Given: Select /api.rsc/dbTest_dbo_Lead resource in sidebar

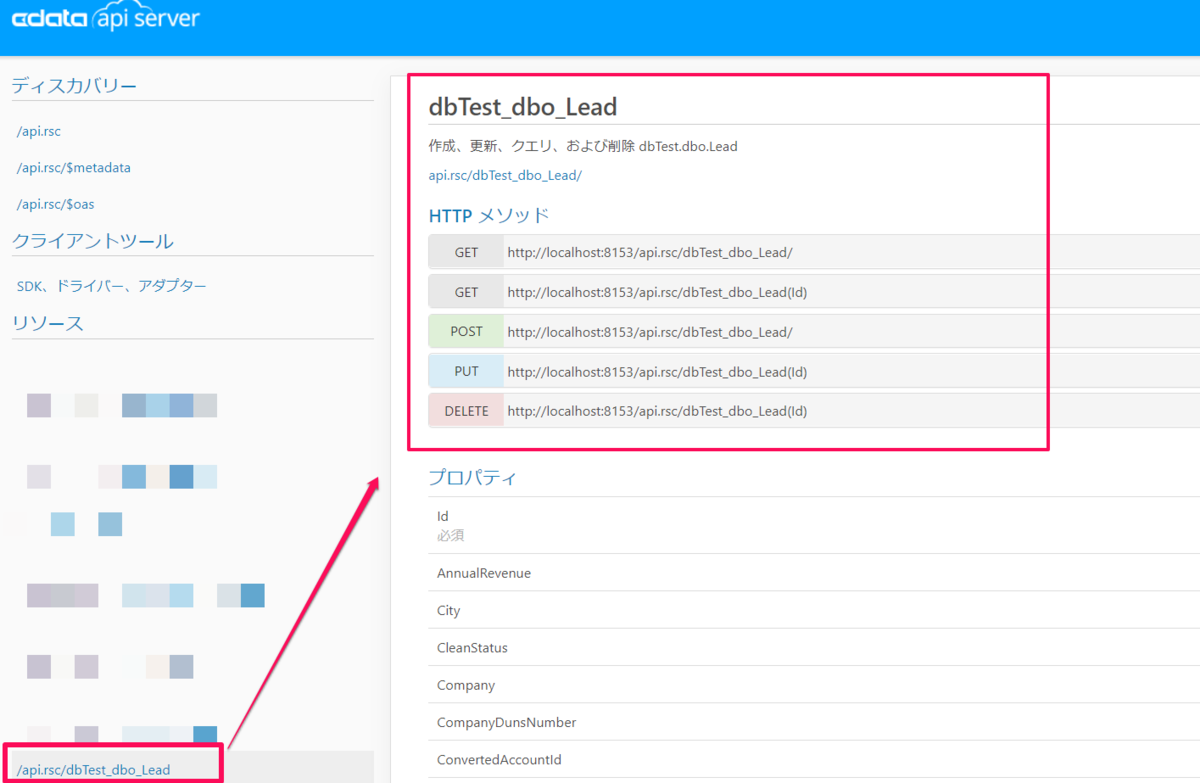Looking at the screenshot, I should click(94, 770).
